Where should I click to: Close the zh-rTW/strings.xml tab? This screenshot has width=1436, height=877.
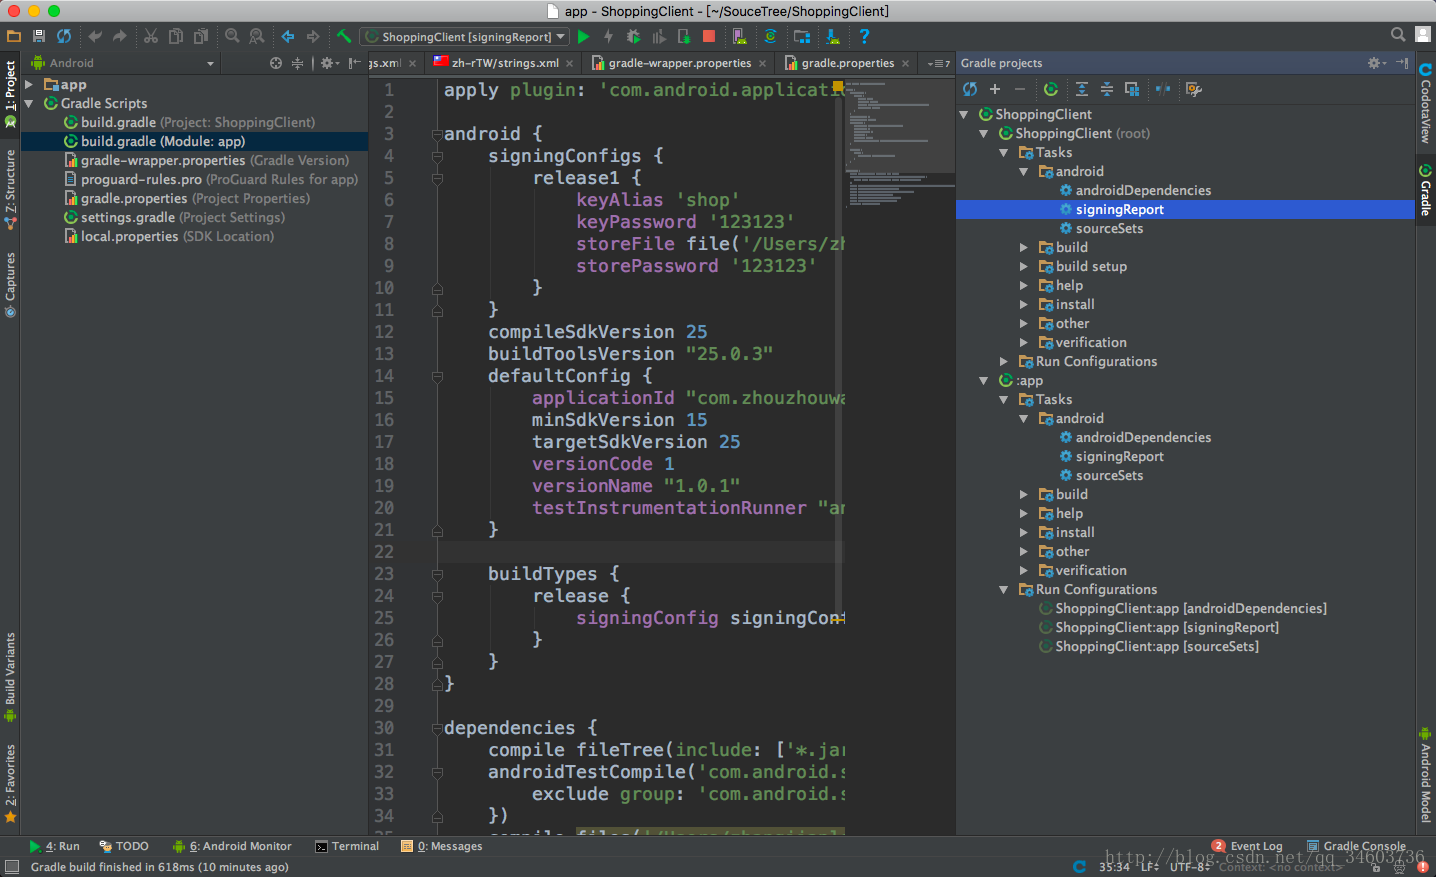pyautogui.click(x=570, y=63)
